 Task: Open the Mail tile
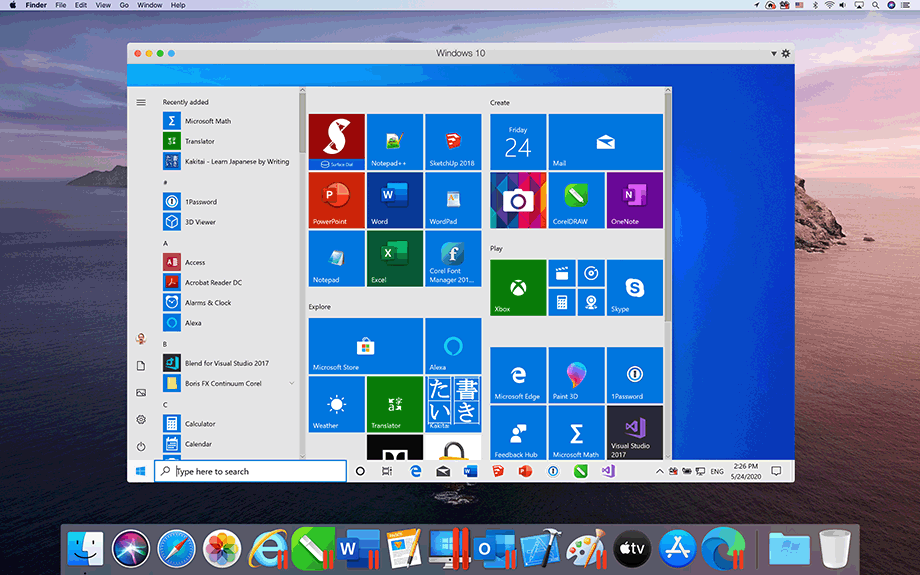(x=606, y=142)
